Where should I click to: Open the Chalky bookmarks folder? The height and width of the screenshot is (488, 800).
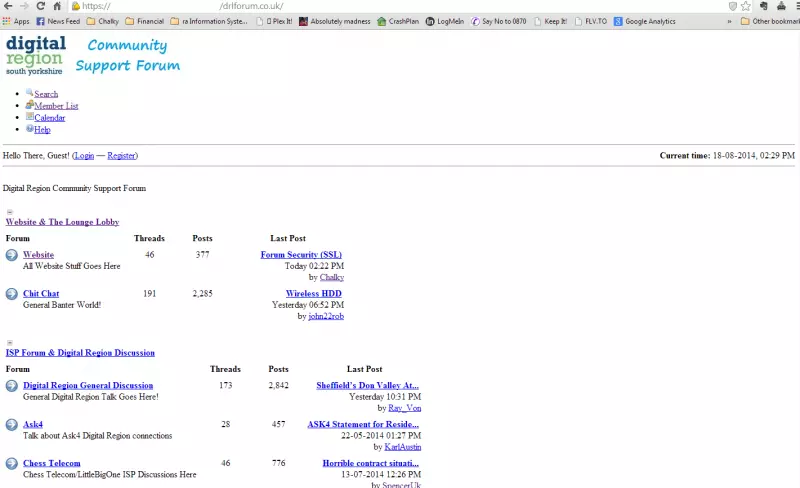[103, 21]
